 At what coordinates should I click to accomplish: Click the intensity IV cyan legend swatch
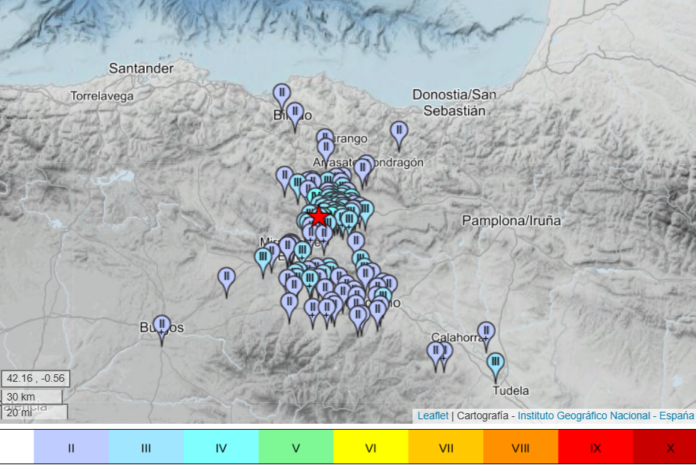pos(221,448)
